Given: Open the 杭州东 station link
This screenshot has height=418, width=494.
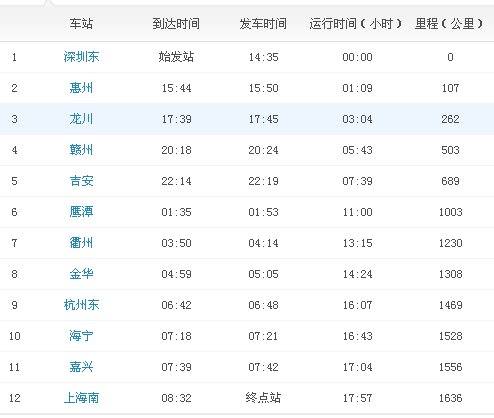Looking at the screenshot, I should [x=81, y=305].
